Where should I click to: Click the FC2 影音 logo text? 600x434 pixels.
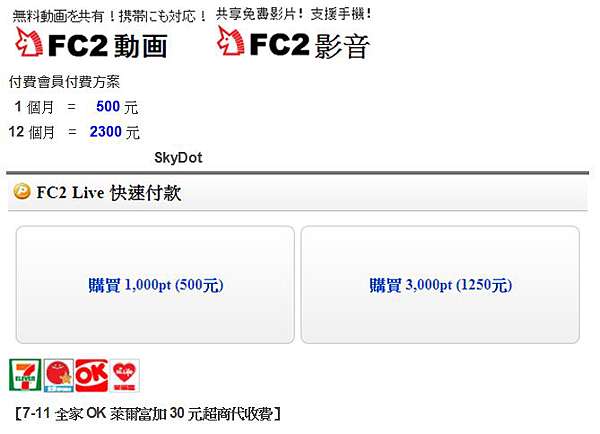click(x=309, y=44)
